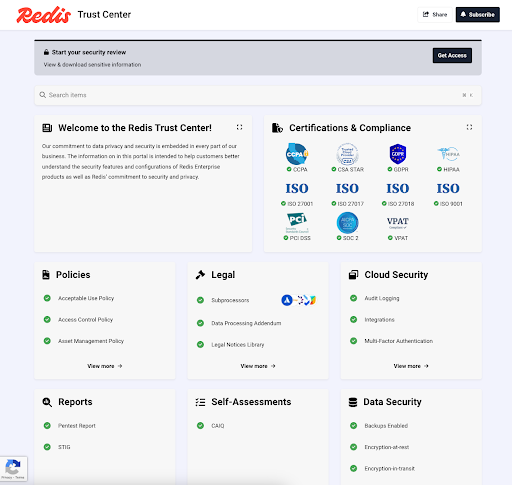512x485 pixels.
Task: Click the Subscribe button
Action: click(478, 15)
